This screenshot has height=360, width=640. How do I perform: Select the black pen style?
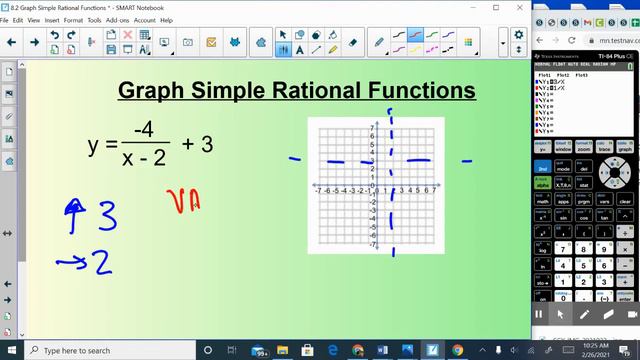pyautogui.click(x=399, y=35)
